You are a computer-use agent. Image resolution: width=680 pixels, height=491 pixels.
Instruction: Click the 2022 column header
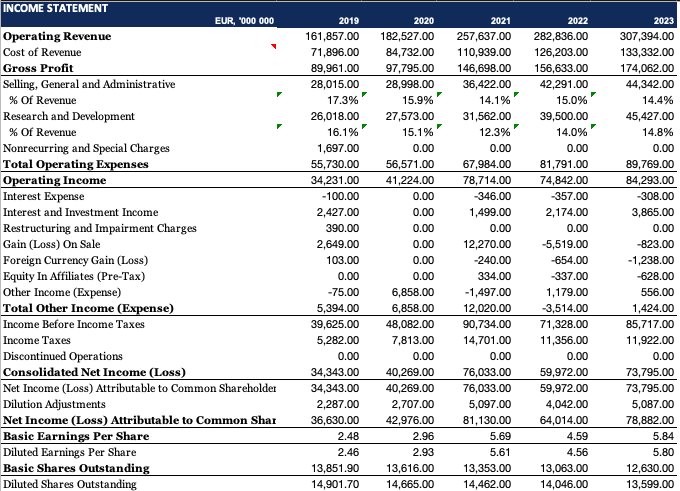[578, 21]
